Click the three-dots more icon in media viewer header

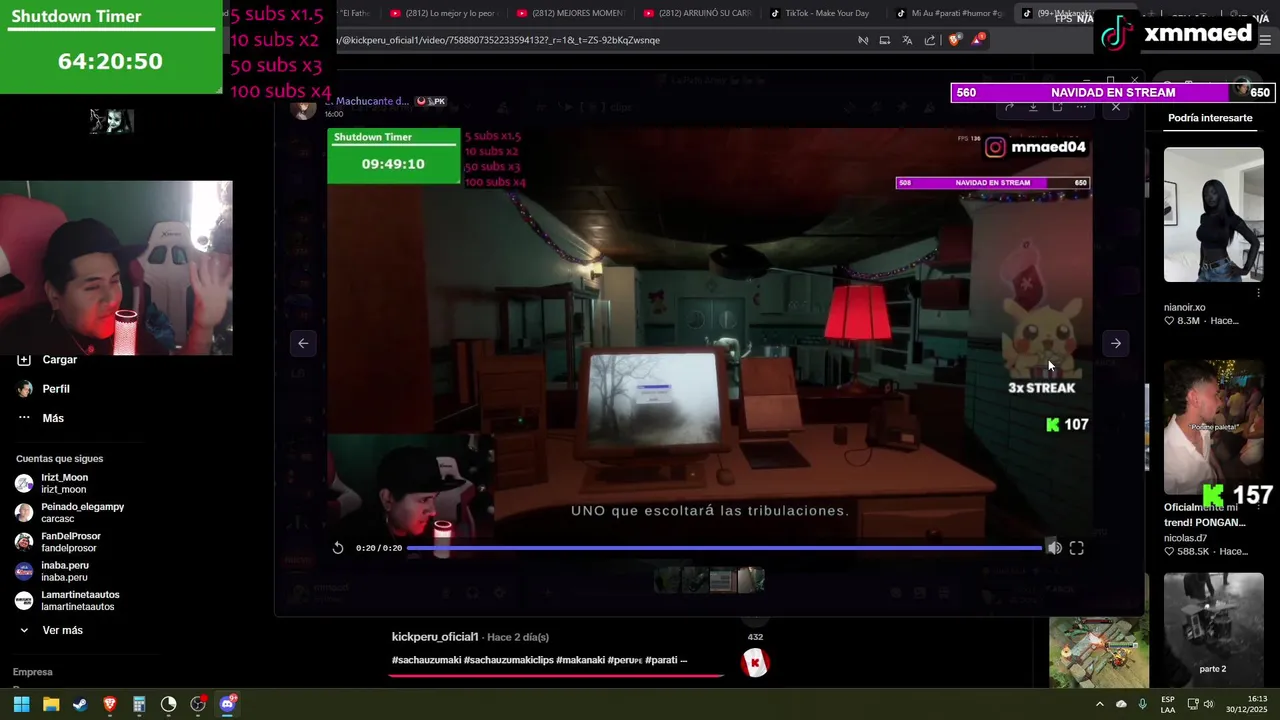1081,107
